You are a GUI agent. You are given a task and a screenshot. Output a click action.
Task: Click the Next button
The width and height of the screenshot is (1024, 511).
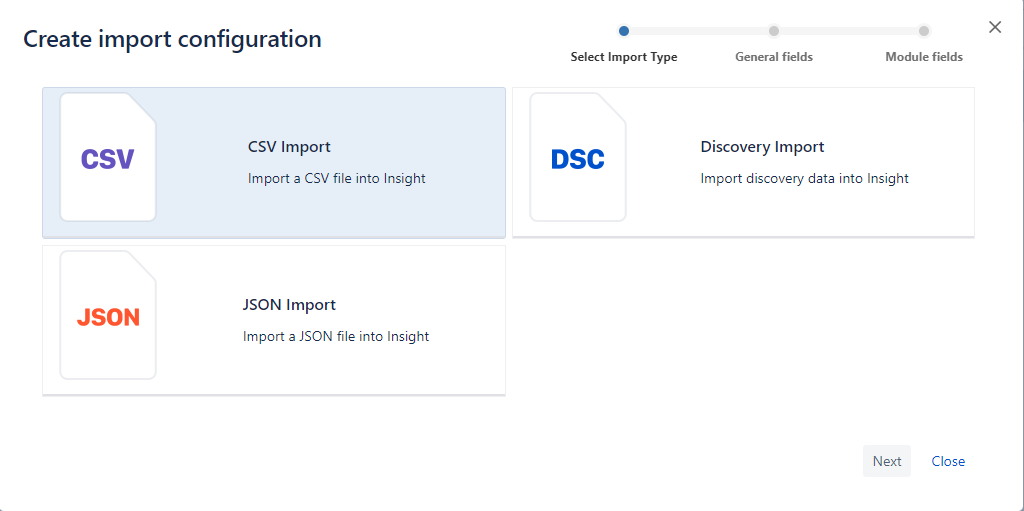coord(887,461)
